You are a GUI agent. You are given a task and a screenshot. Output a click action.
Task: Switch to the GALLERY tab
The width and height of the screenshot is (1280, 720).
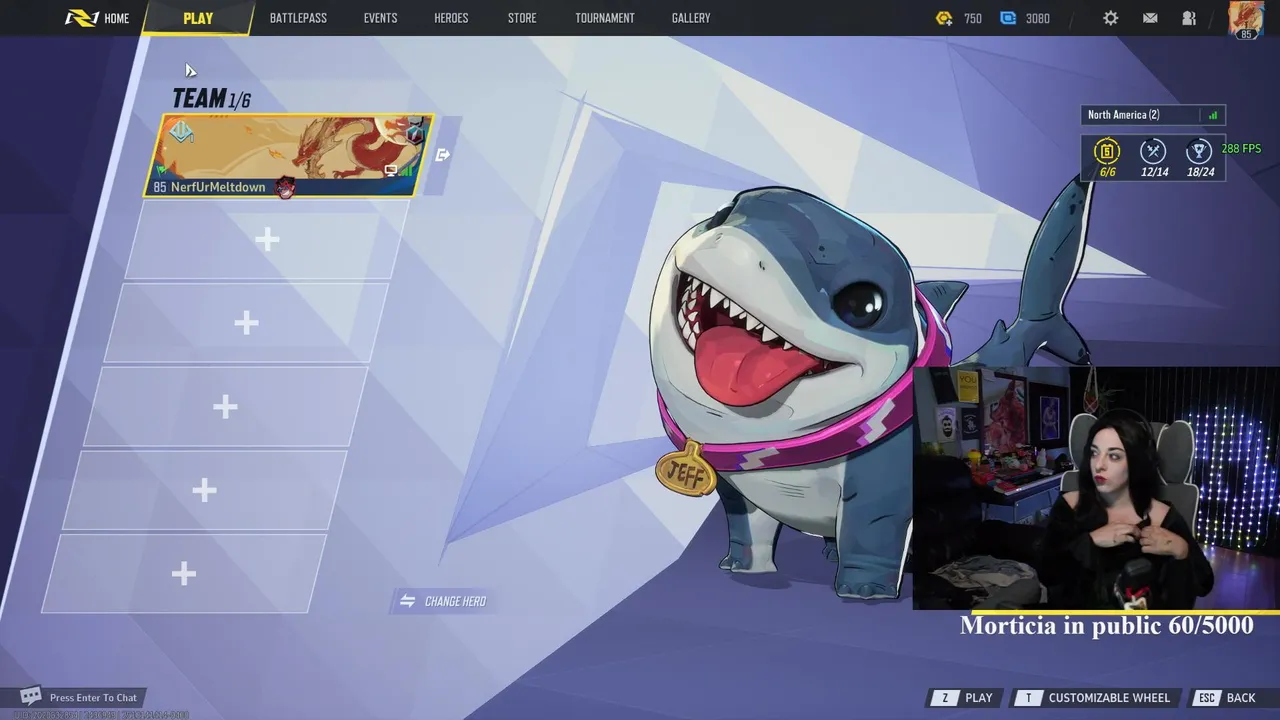691,18
